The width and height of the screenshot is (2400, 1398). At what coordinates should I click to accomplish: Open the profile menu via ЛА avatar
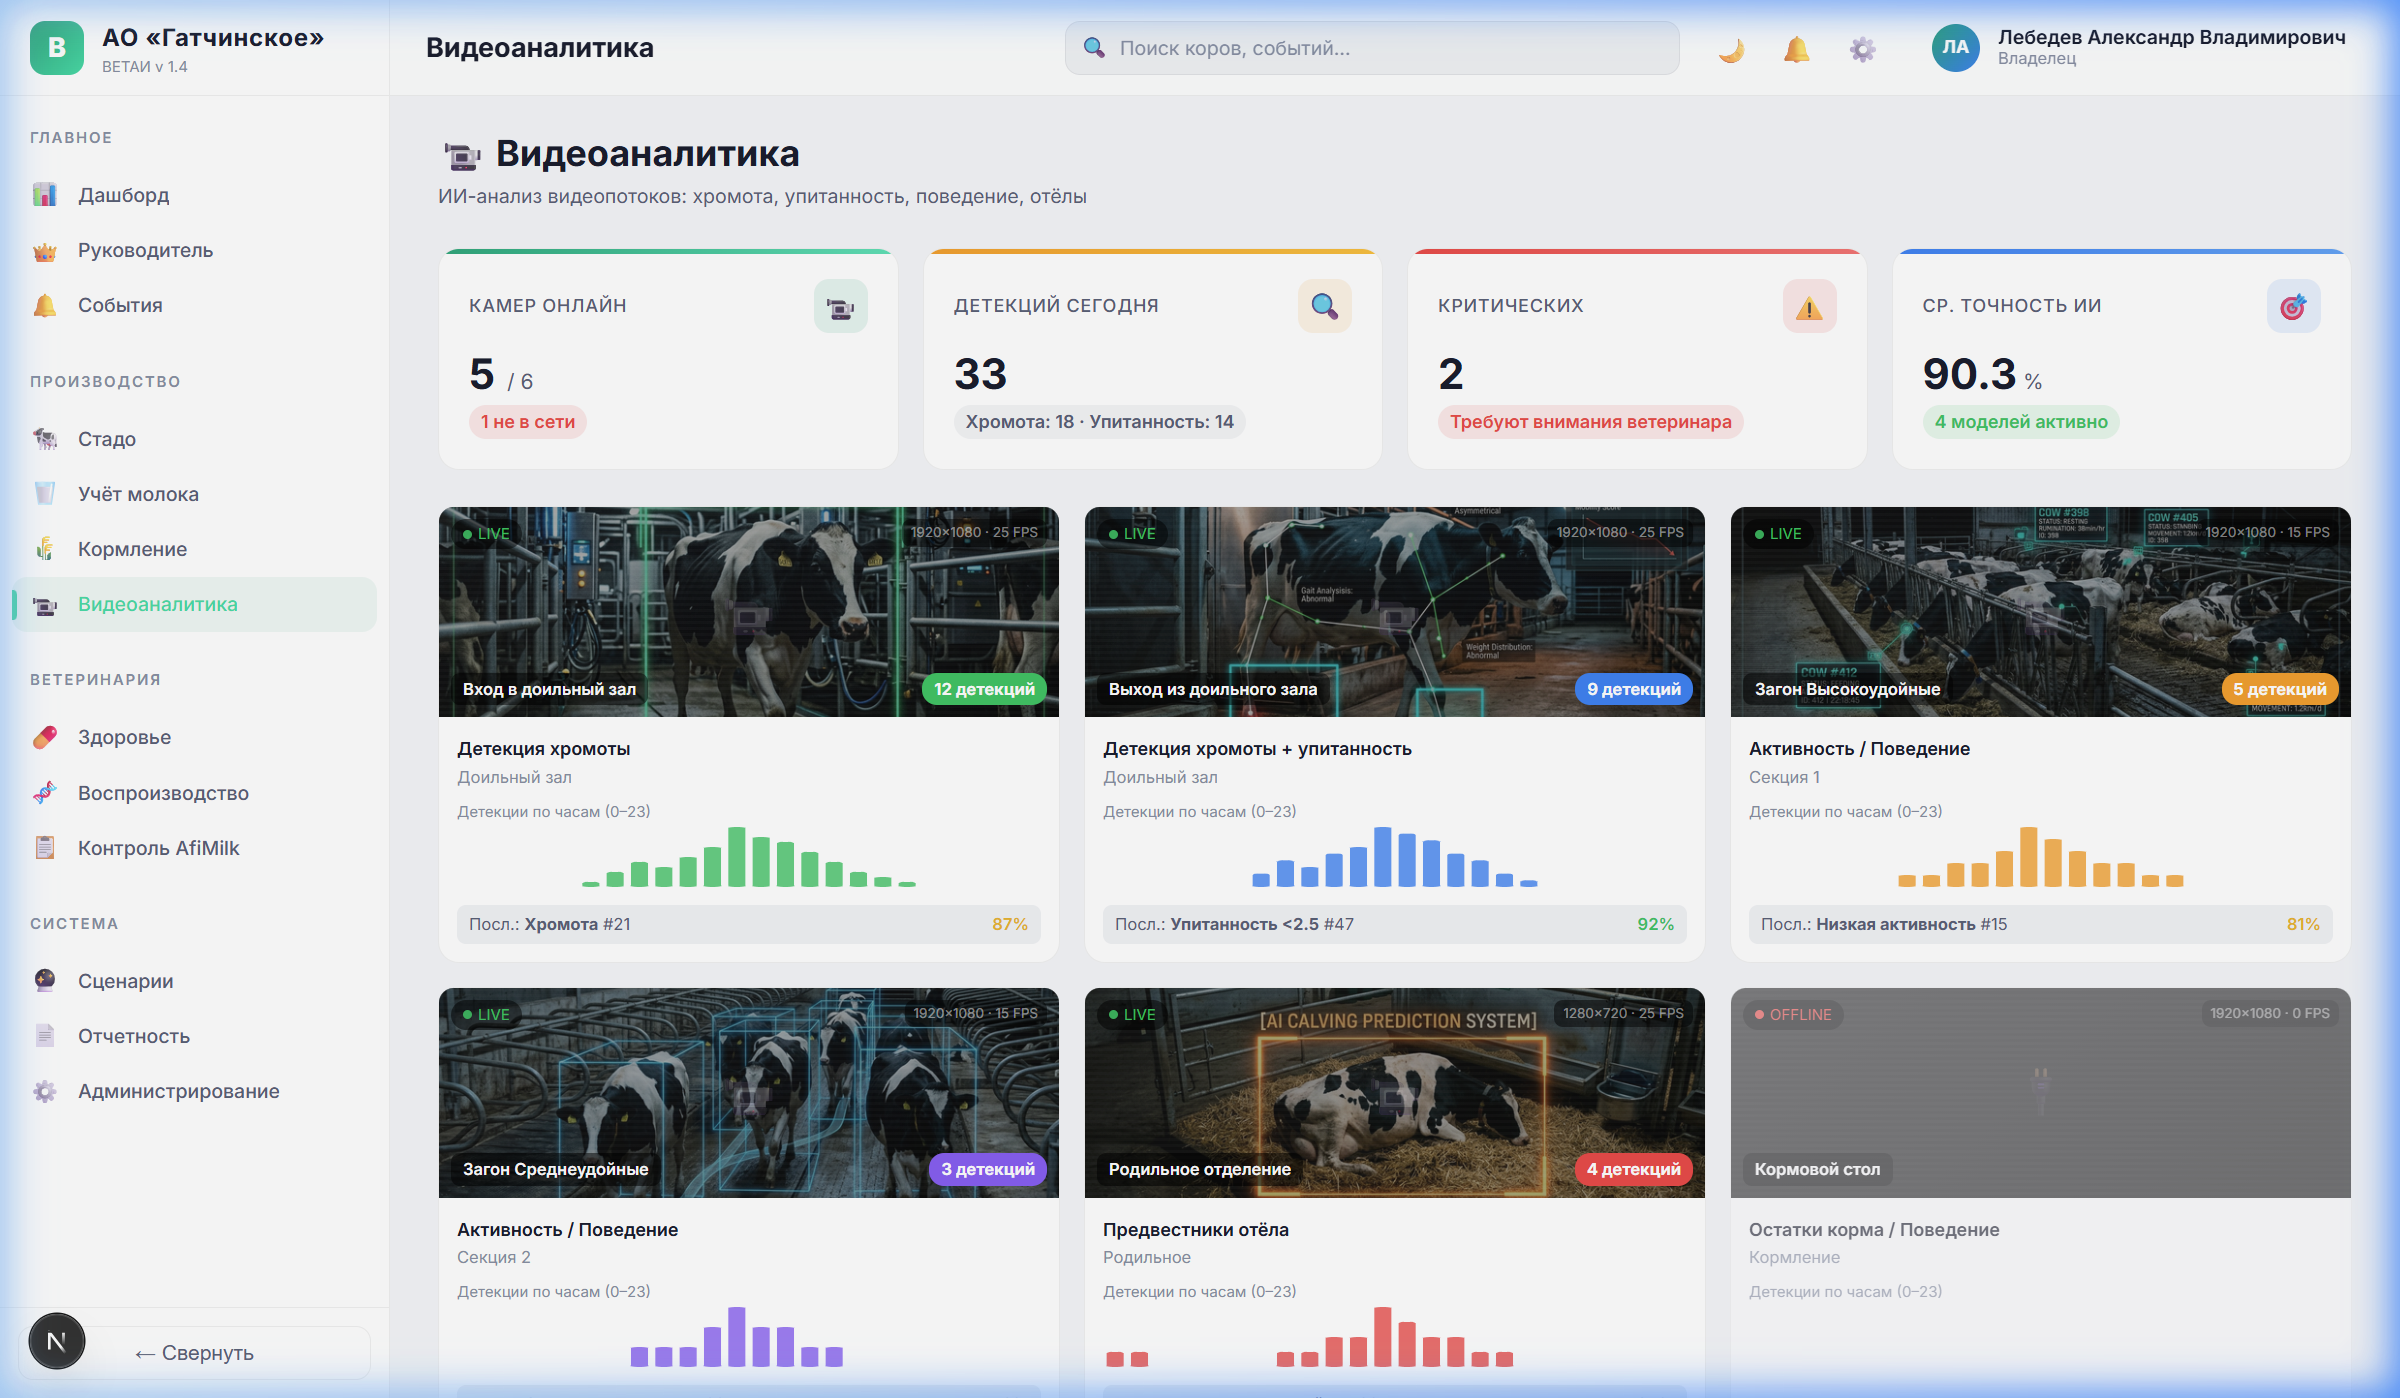[x=1957, y=47]
